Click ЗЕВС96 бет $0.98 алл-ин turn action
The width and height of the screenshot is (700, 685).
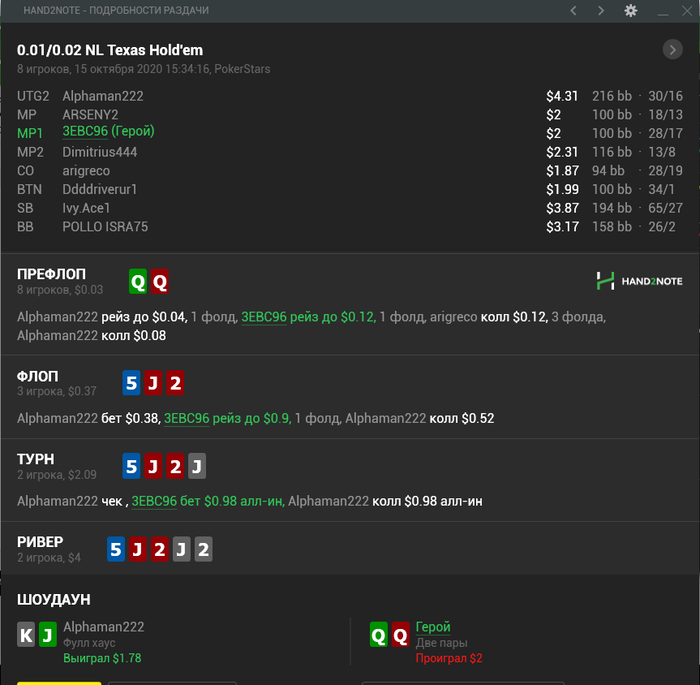click(208, 501)
